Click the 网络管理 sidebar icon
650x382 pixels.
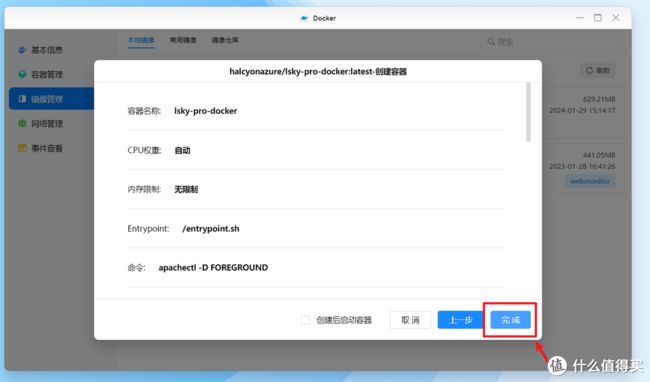[22, 123]
